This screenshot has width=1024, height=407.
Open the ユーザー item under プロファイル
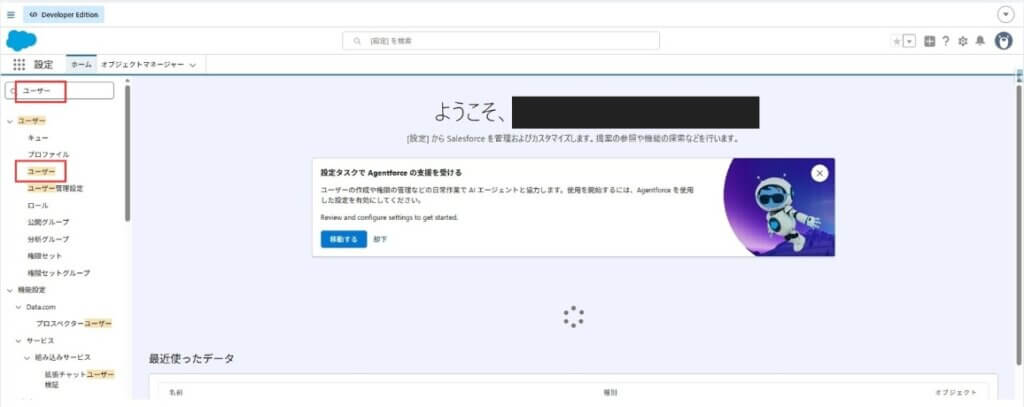[x=40, y=171]
